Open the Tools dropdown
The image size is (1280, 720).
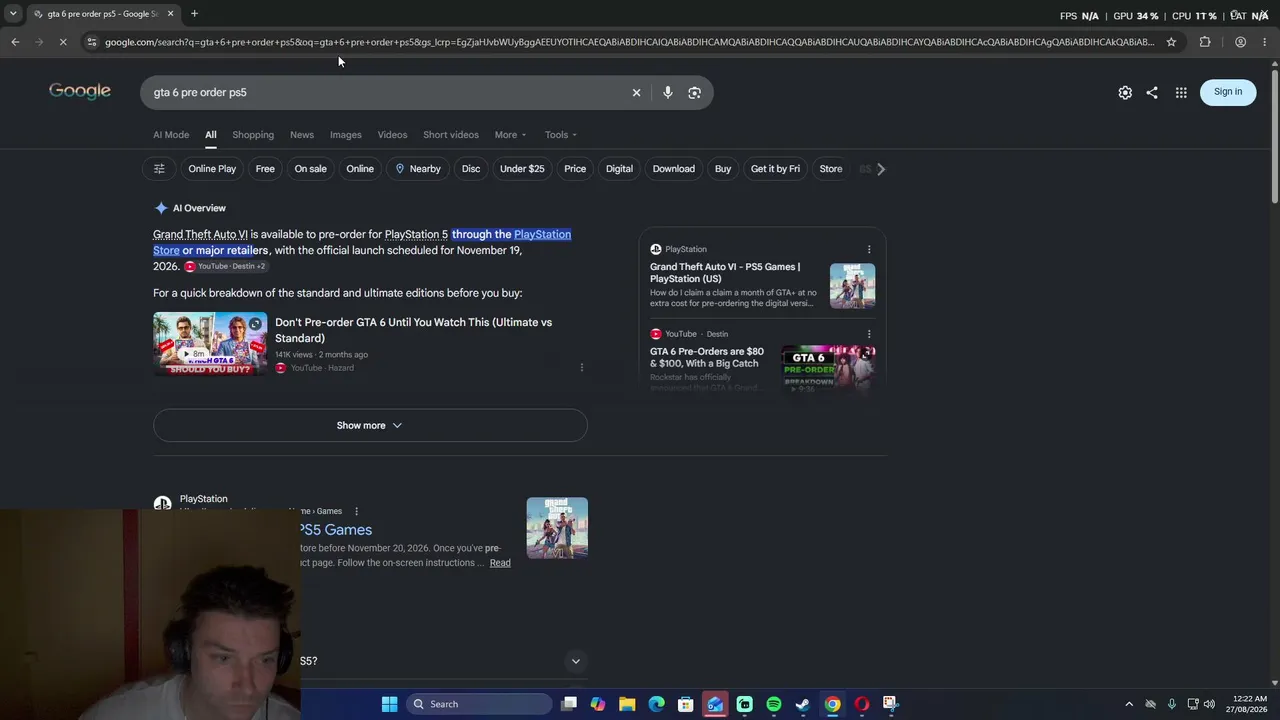(x=561, y=135)
